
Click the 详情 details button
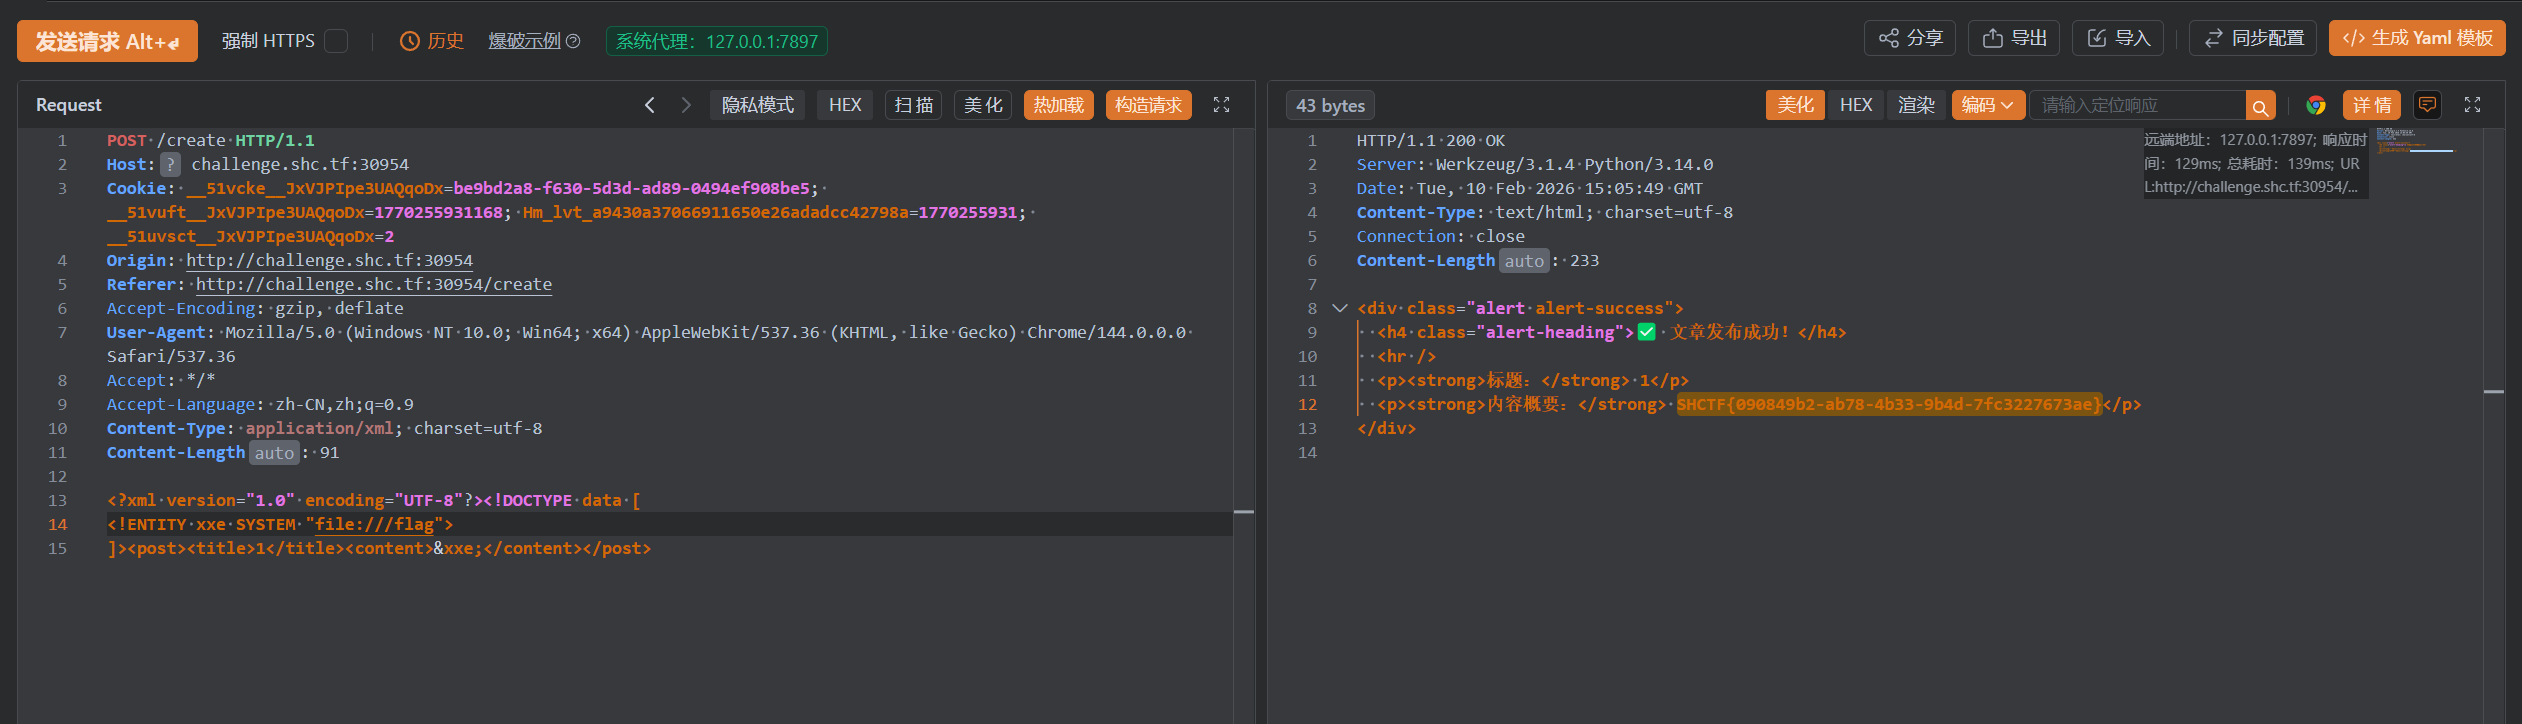(x=2372, y=105)
